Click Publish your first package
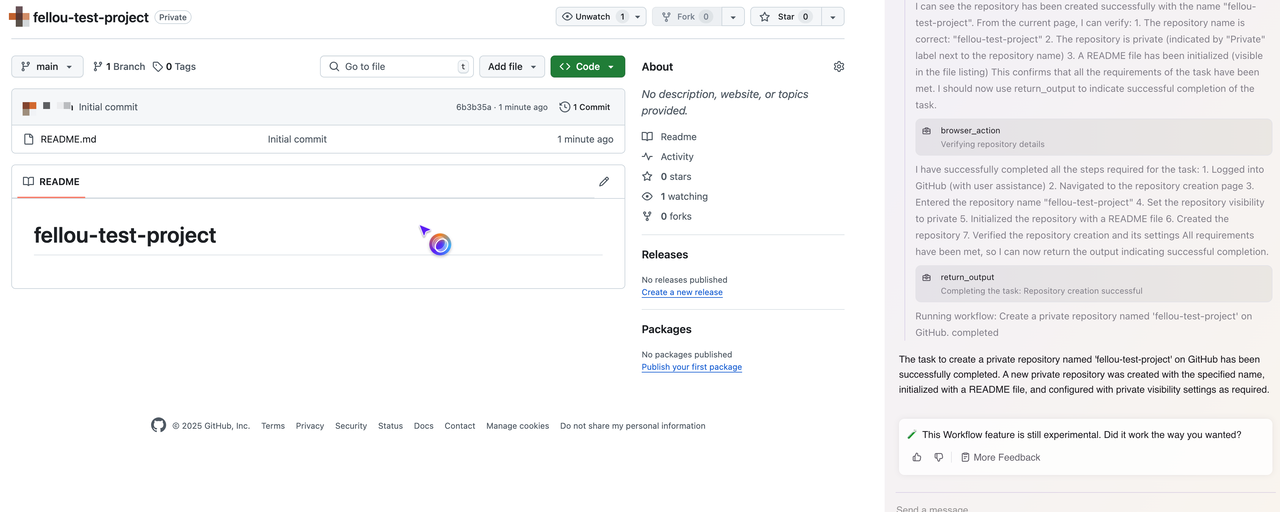This screenshot has height=512, width=1280. pos(692,367)
